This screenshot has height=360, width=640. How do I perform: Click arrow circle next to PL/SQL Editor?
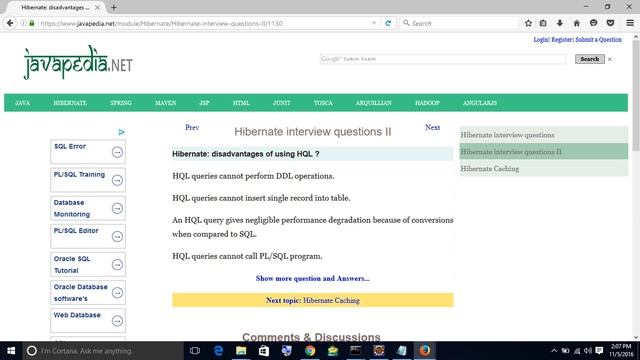tap(117, 237)
